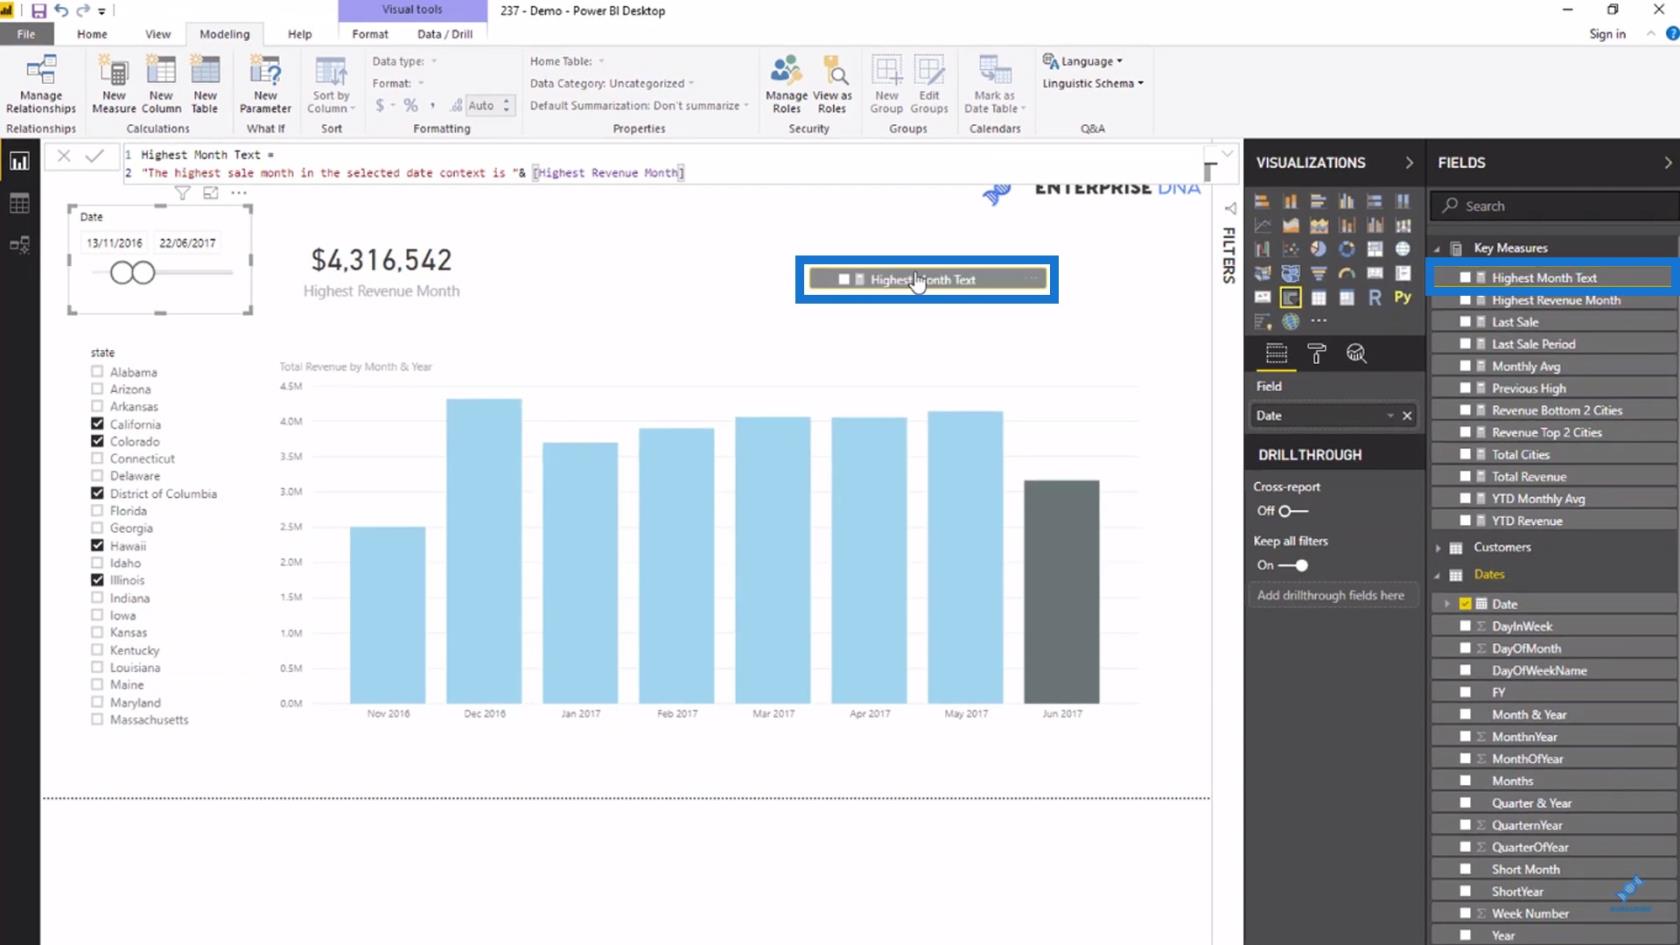Switch to Data view in left sidebar
Screen dimensions: 1680x945
(x=19, y=204)
